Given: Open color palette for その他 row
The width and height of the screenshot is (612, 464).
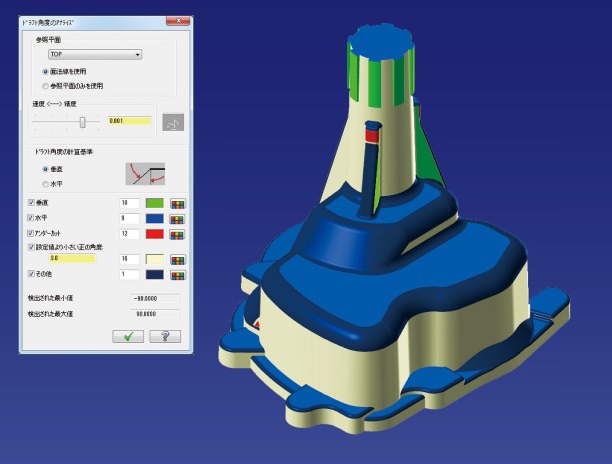Looking at the screenshot, I should pos(179,274).
